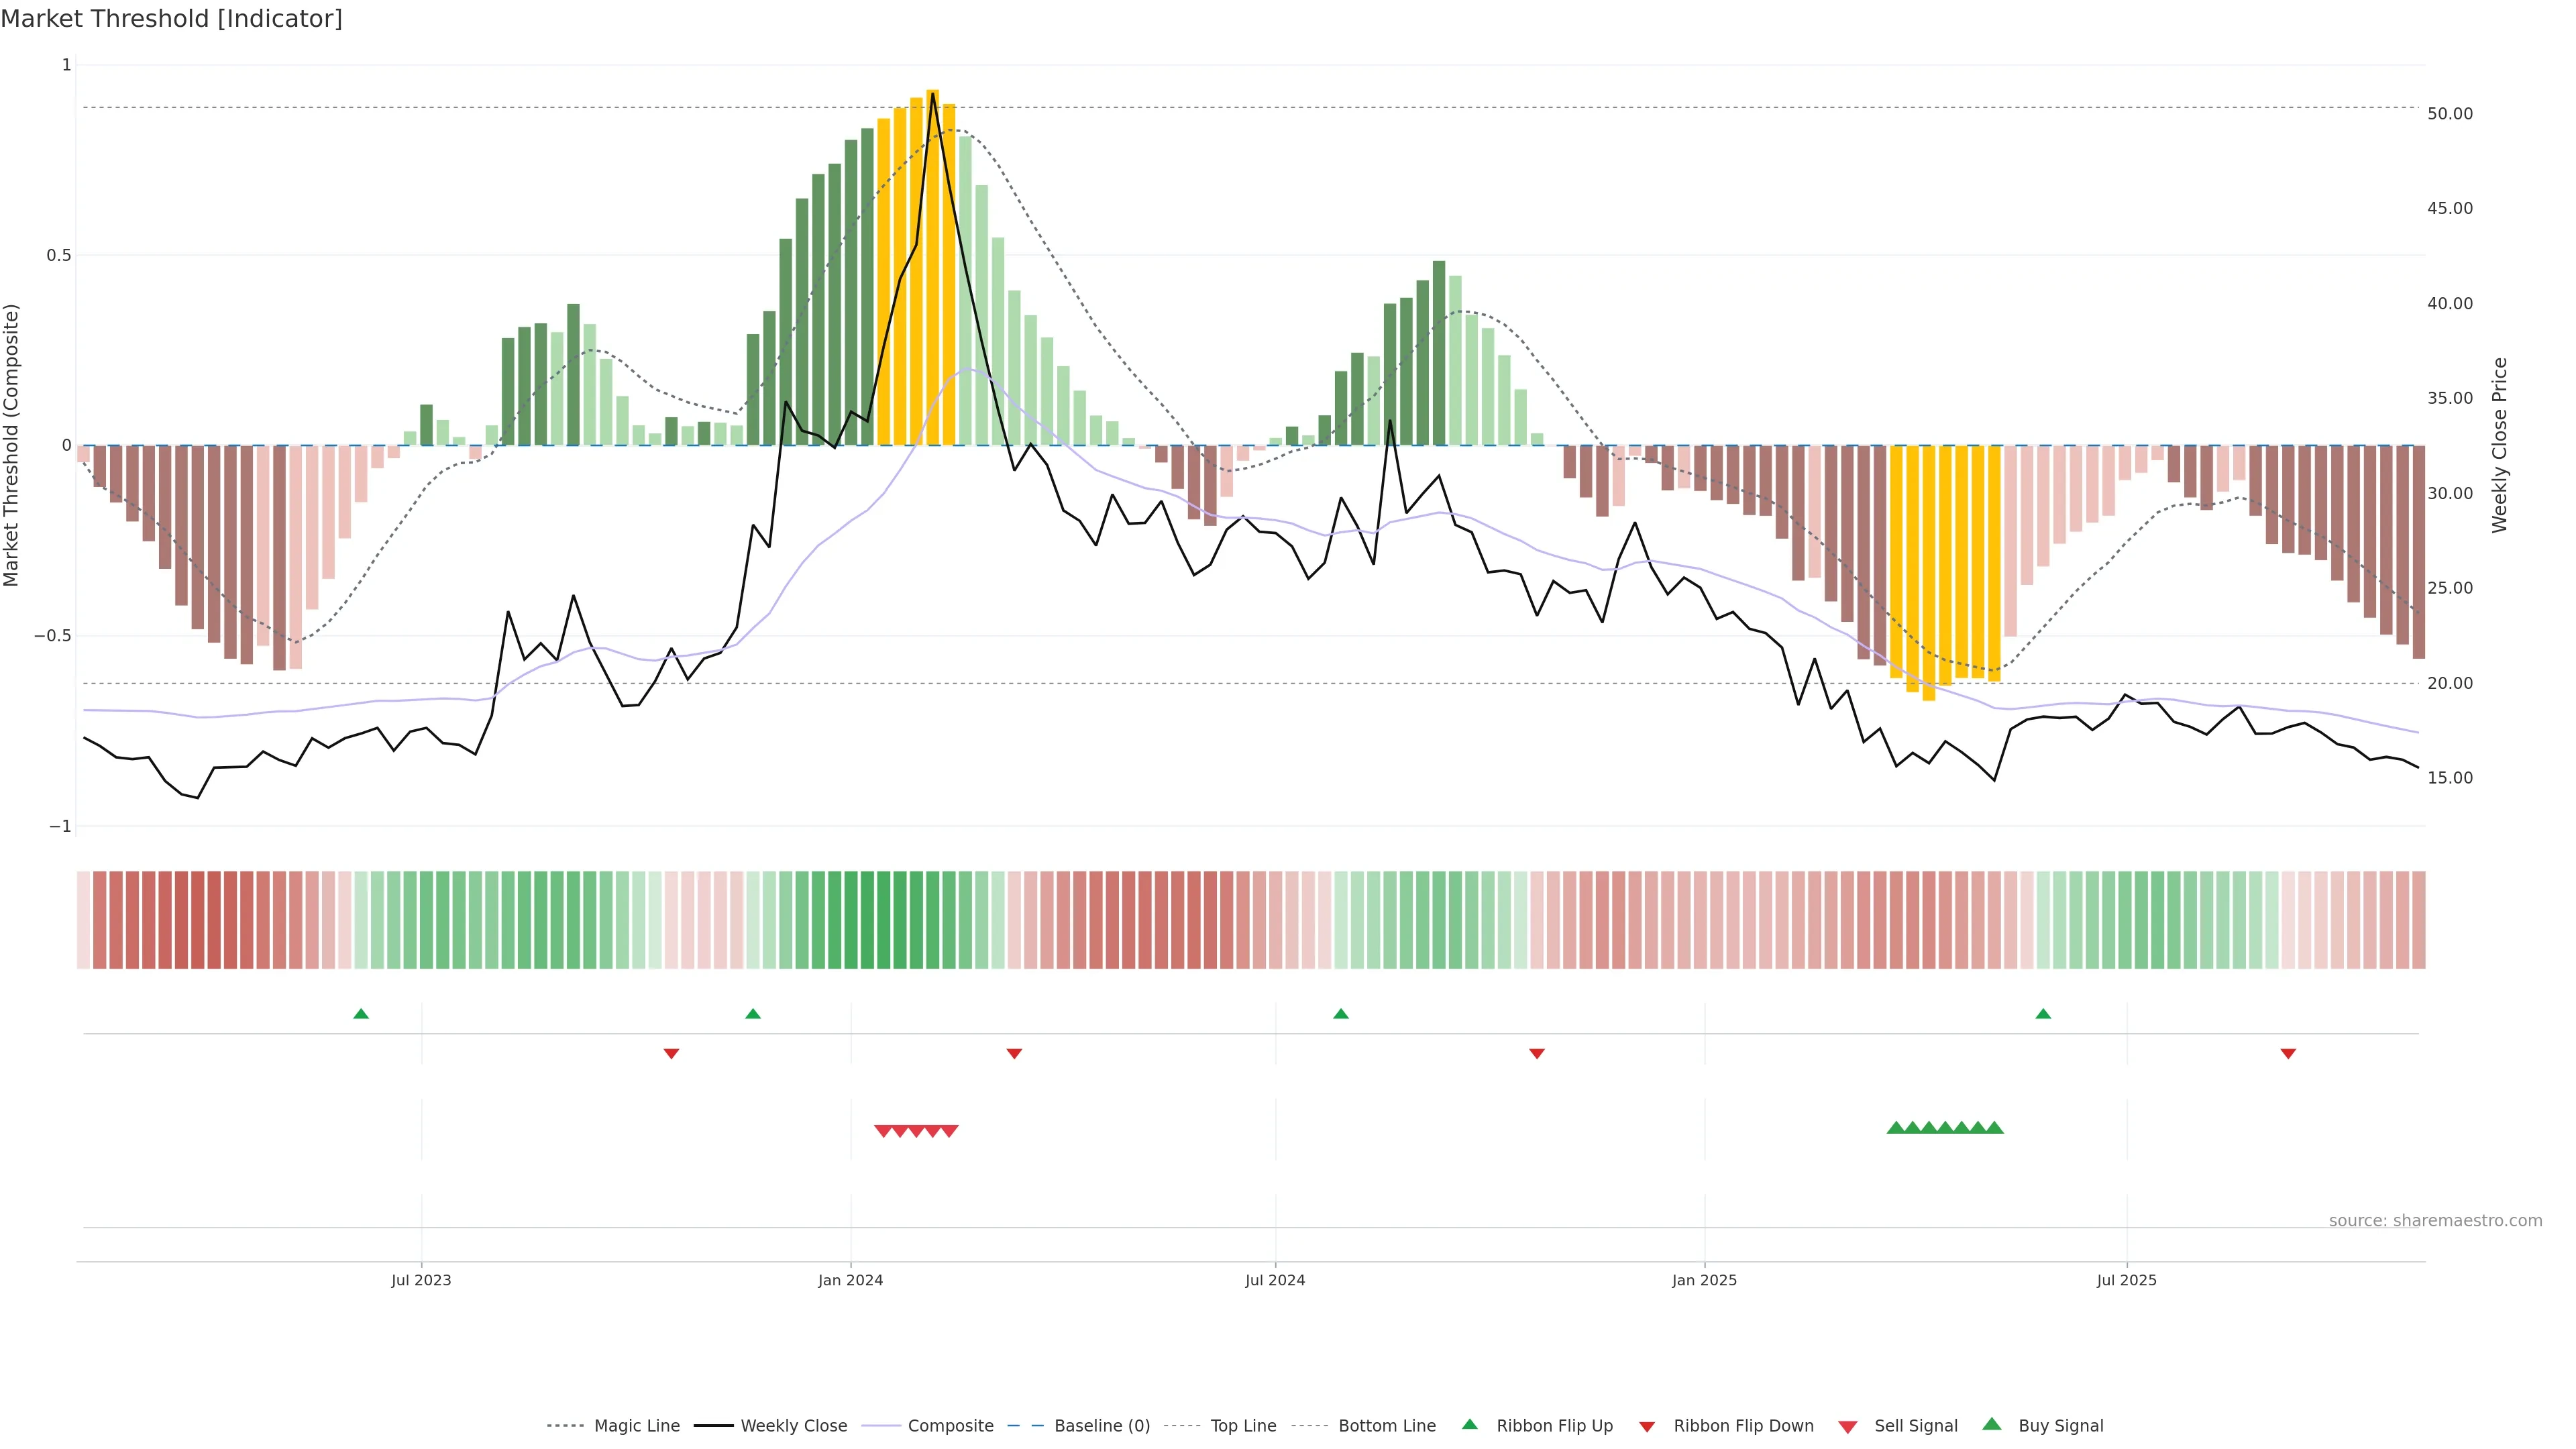Toggle the Magic Line legend entry
The image size is (2576, 1449).
[636, 1426]
